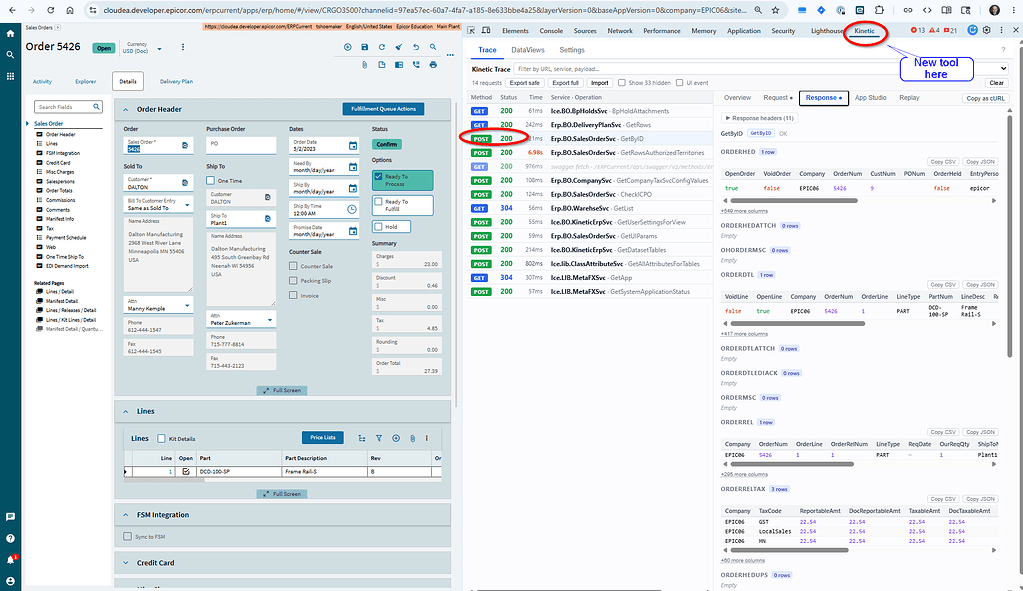Check the Ready To Fulfill option
Screen dimensions: 1023x591
point(378,202)
